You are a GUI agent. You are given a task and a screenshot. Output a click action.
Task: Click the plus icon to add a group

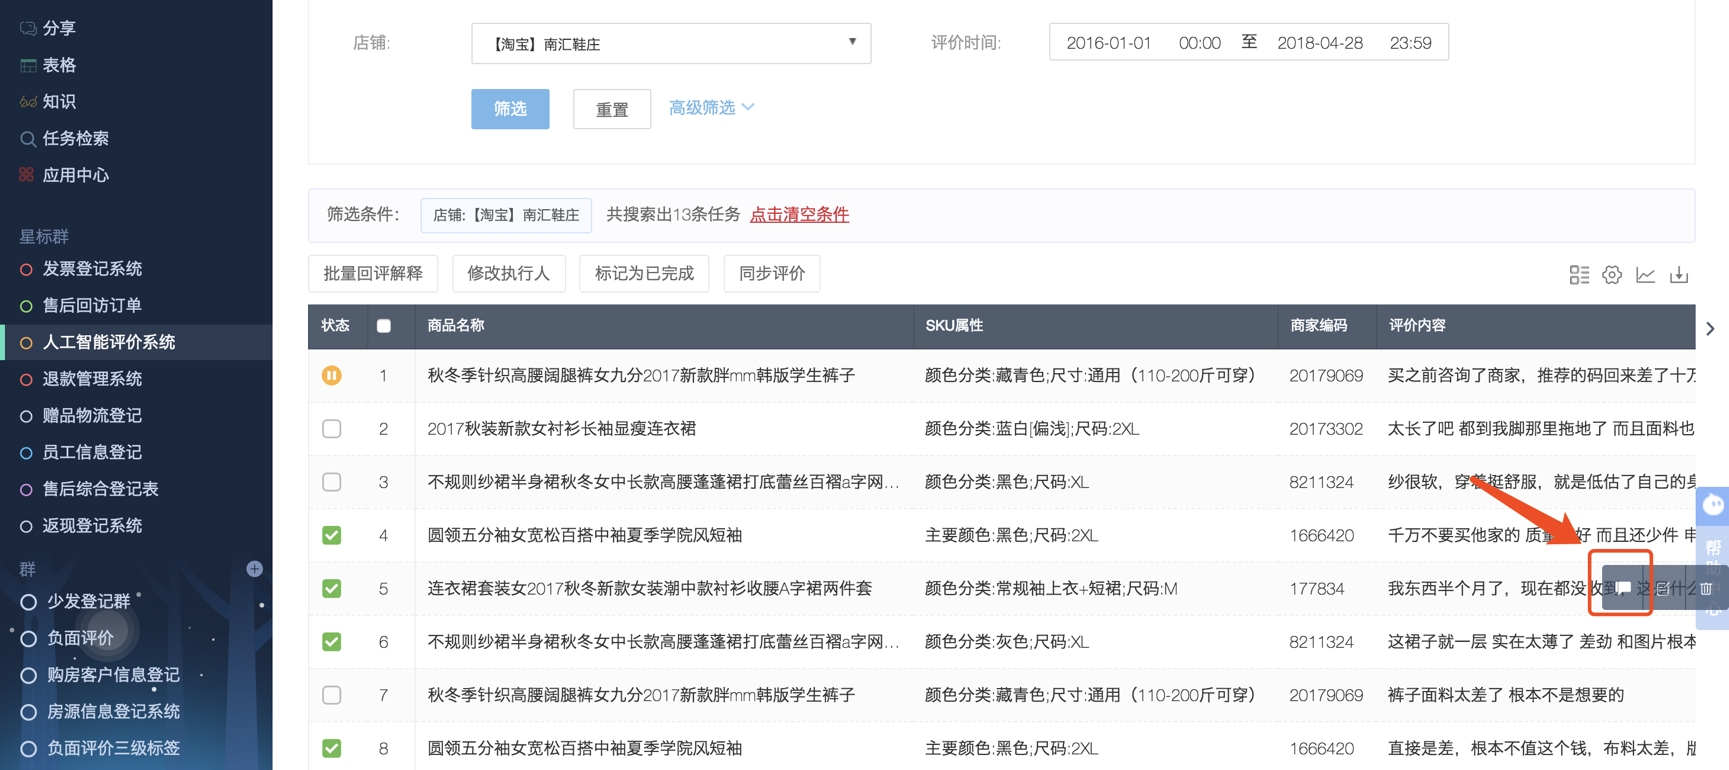(254, 568)
